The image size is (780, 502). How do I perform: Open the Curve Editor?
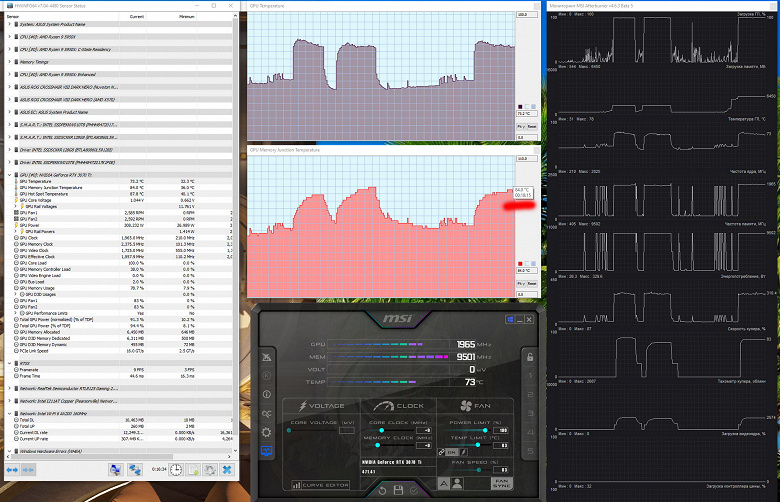320,485
